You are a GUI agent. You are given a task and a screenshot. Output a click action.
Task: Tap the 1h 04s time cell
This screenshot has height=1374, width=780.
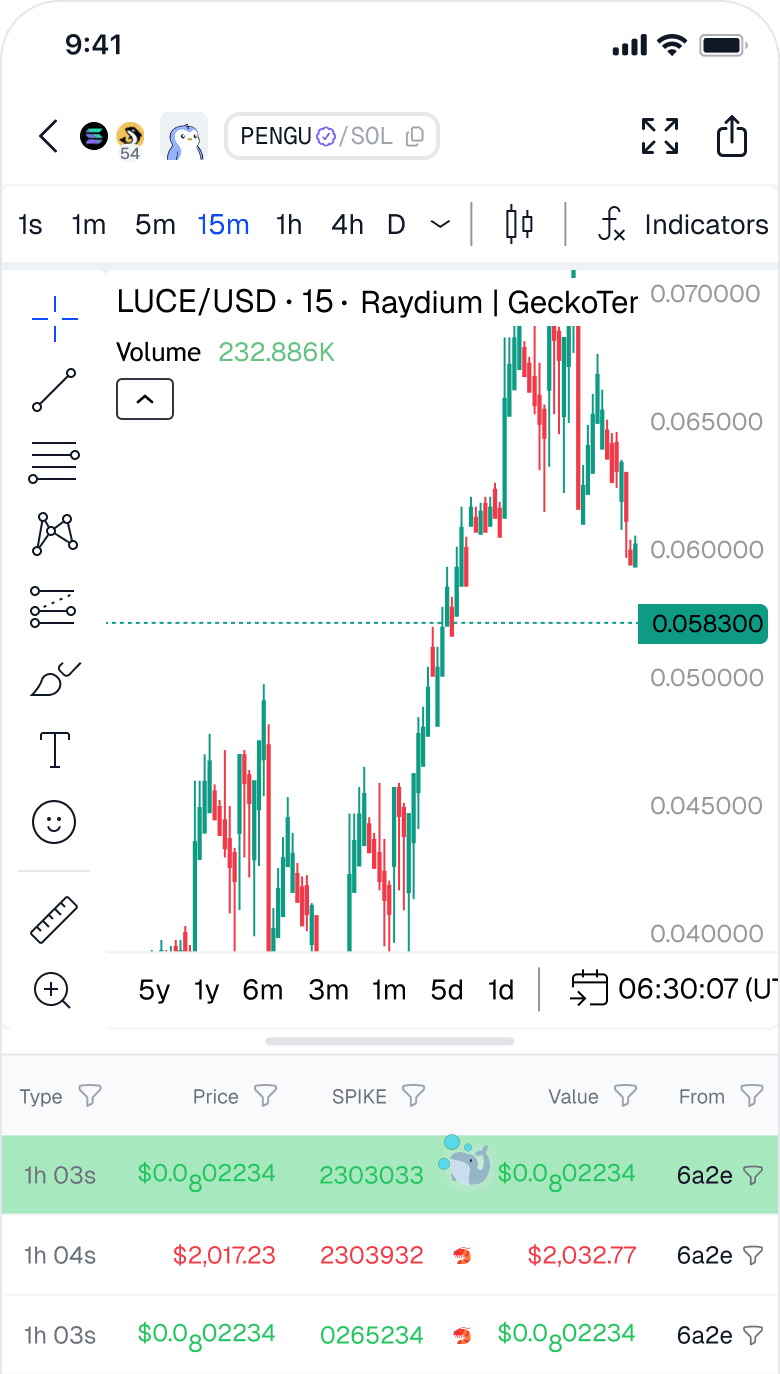[x=60, y=1254]
